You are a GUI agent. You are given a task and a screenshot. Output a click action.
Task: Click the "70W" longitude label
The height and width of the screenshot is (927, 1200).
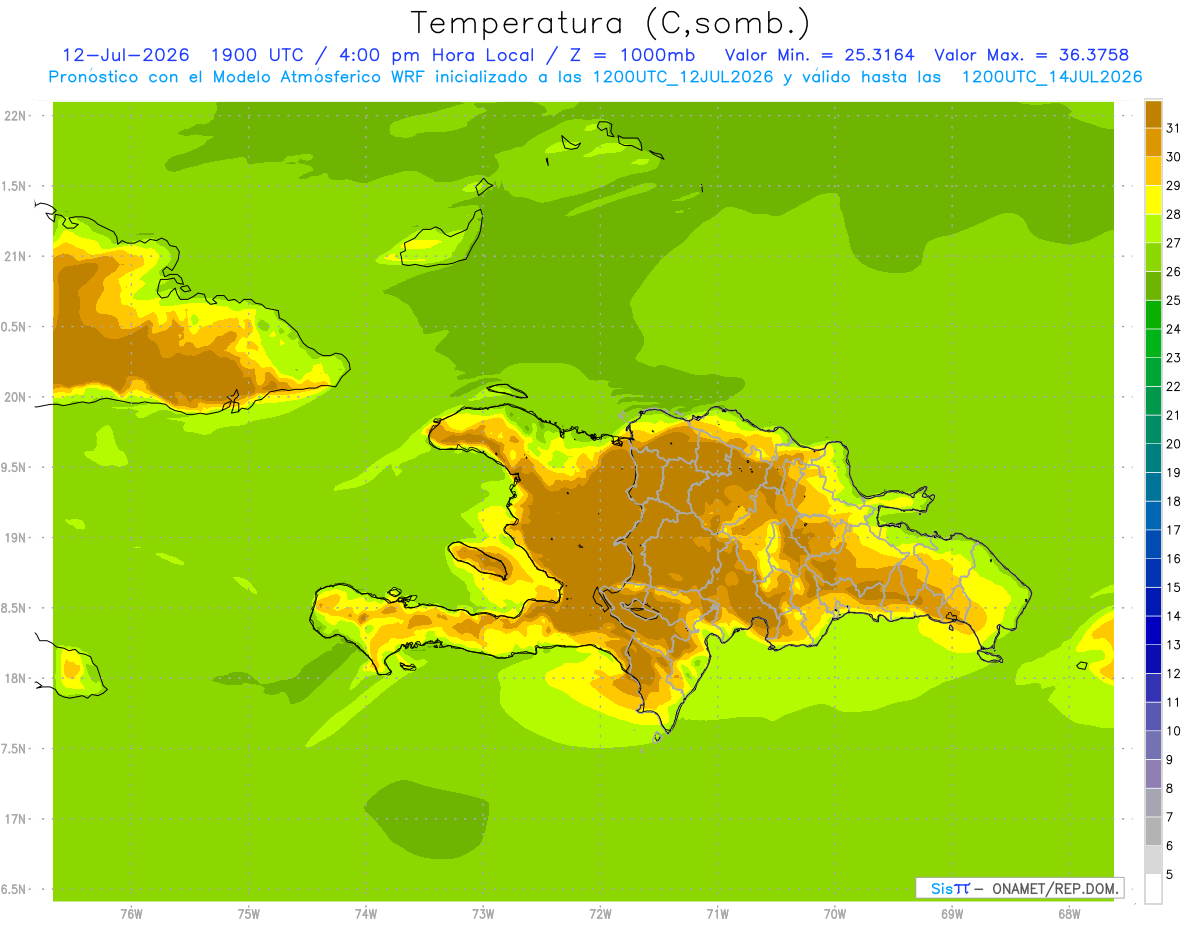coord(835,914)
